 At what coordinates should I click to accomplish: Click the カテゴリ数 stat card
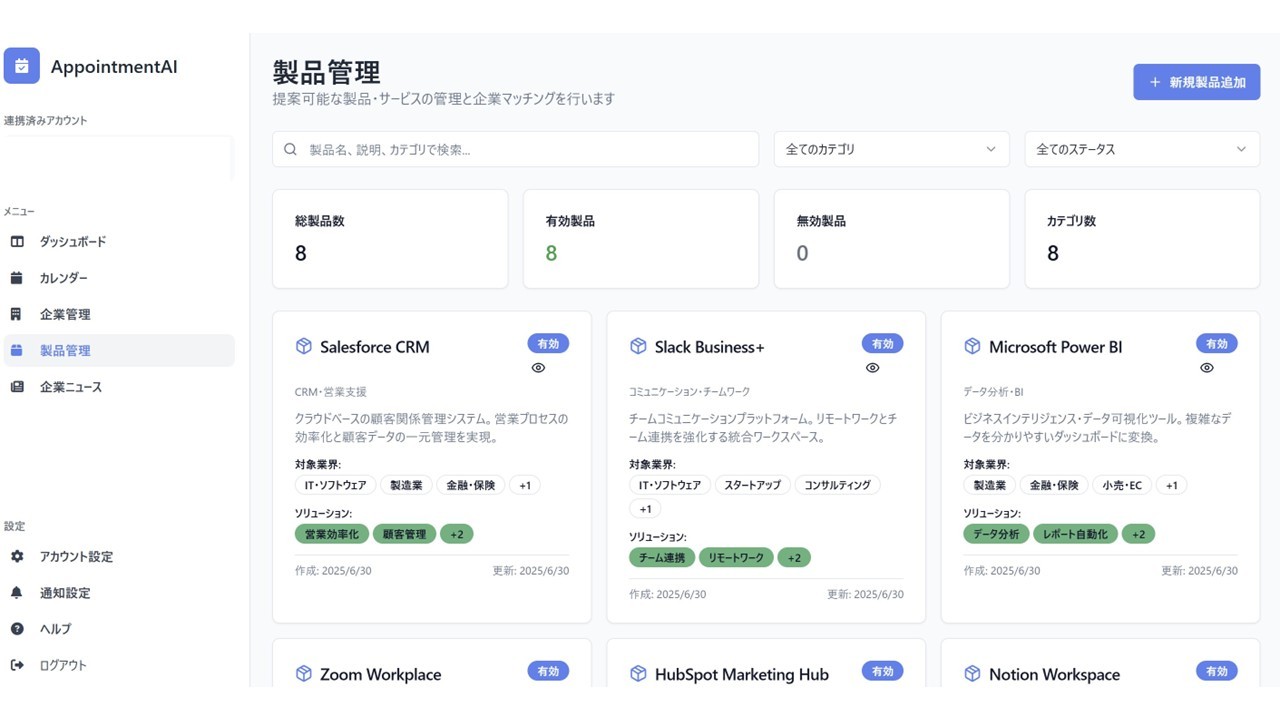coord(1142,239)
